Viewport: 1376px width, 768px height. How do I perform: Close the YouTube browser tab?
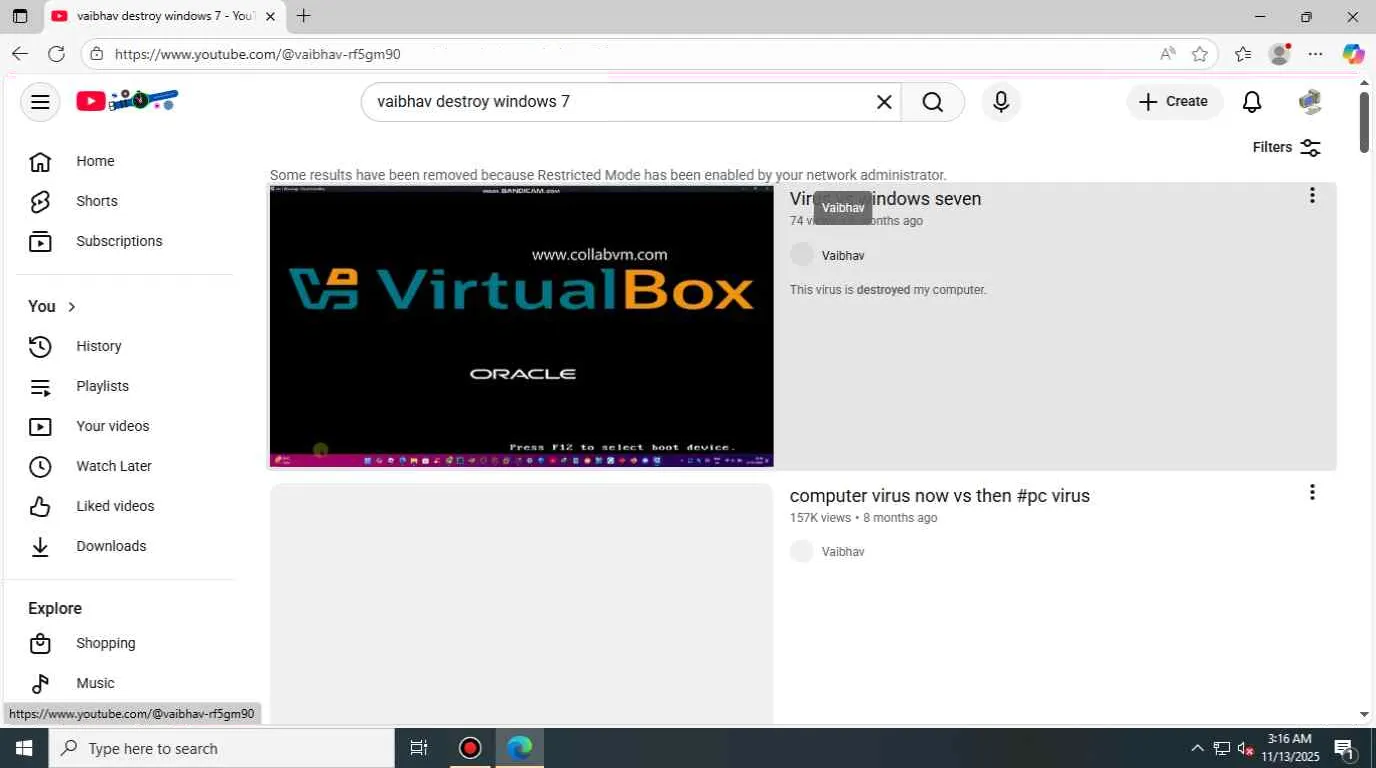tap(270, 16)
